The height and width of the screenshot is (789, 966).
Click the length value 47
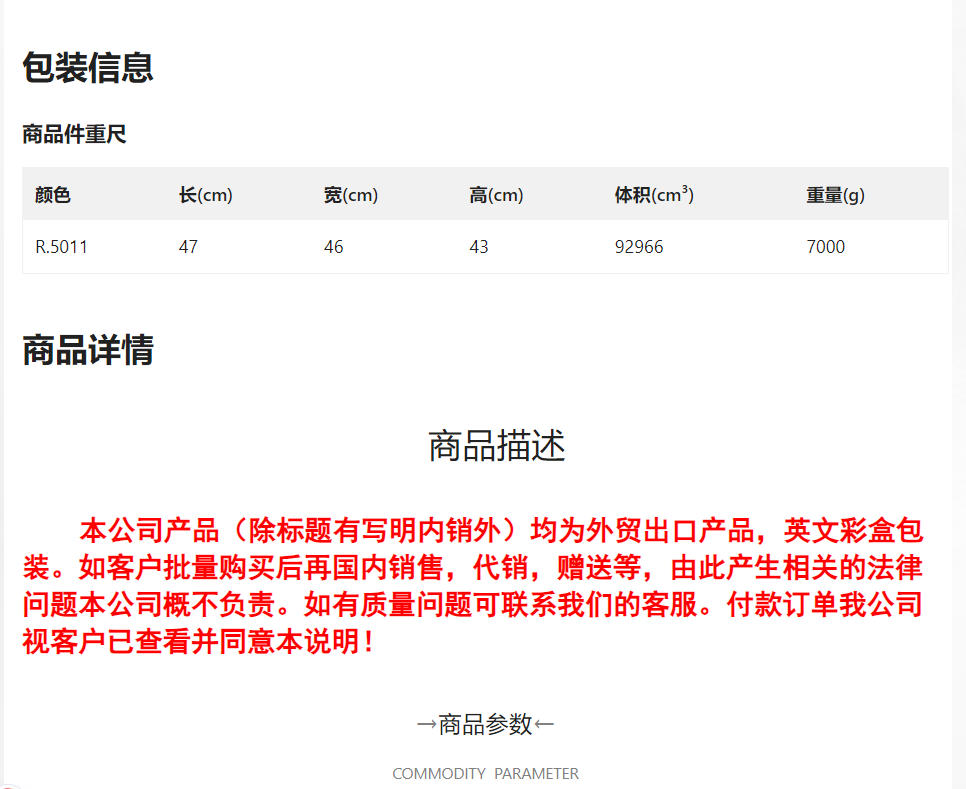(x=189, y=247)
